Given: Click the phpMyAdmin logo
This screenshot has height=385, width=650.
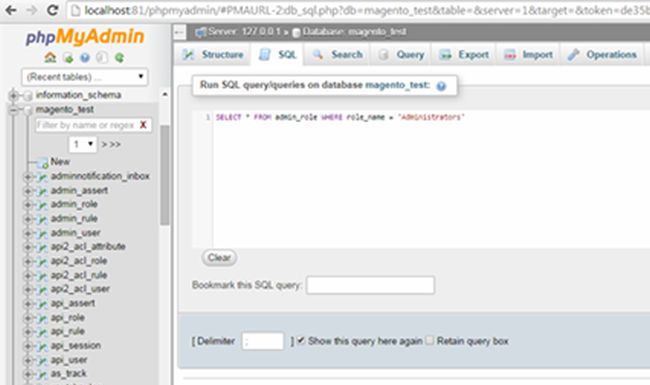Looking at the screenshot, I should pyautogui.click(x=85, y=37).
